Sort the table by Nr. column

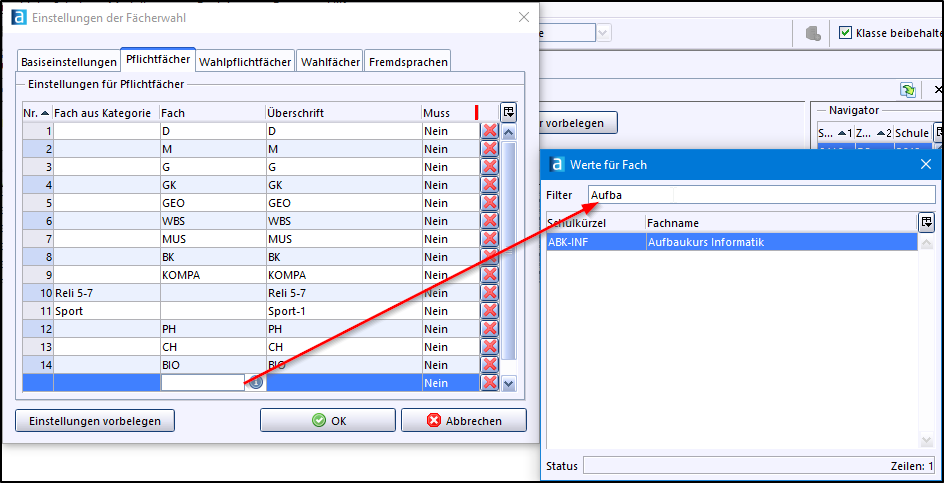37,113
